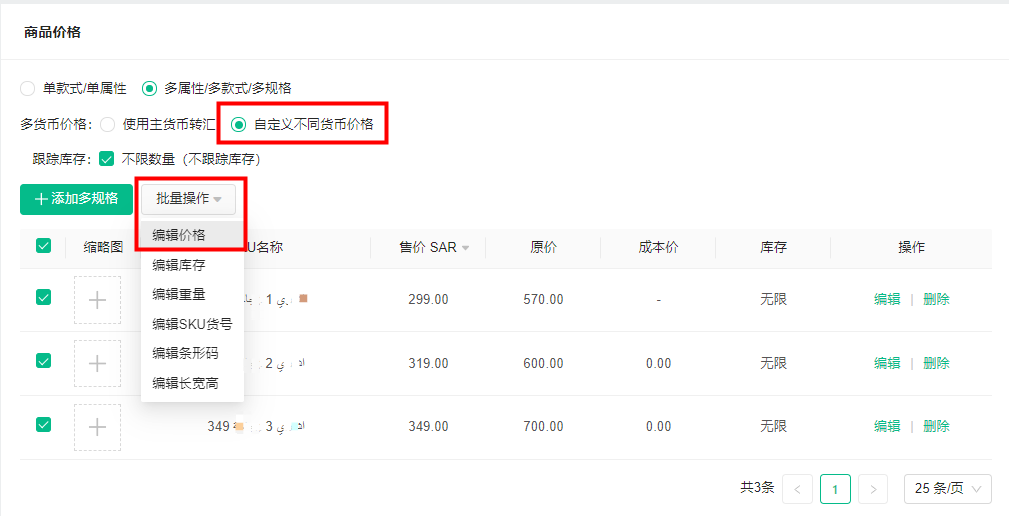Click 删除 link in the 349.00 row
This screenshot has width=1009, height=516.
coord(936,426)
